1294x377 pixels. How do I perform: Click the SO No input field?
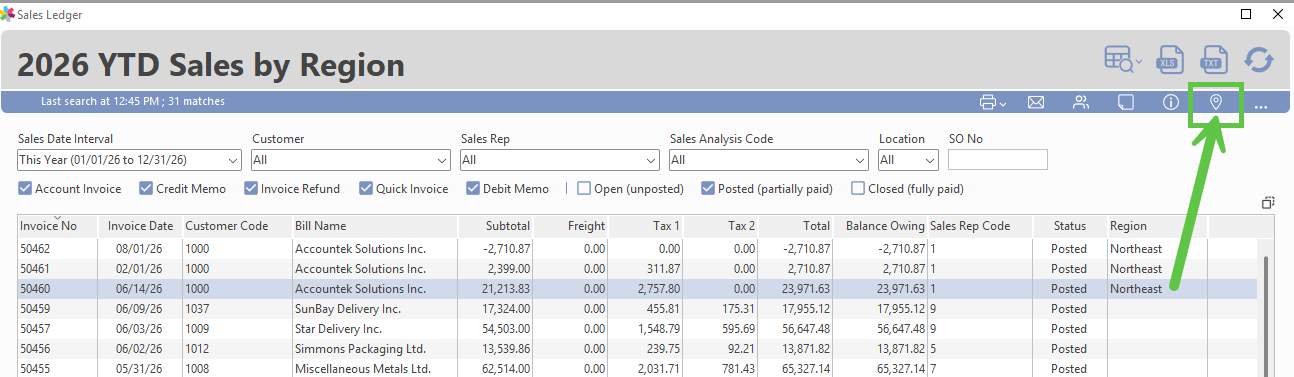[x=997, y=160]
